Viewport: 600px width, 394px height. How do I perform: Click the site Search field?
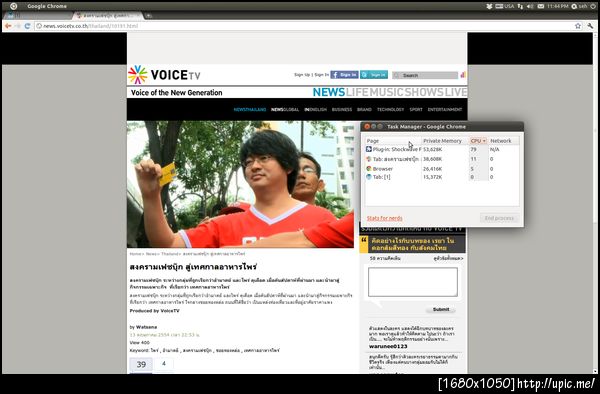pos(425,75)
